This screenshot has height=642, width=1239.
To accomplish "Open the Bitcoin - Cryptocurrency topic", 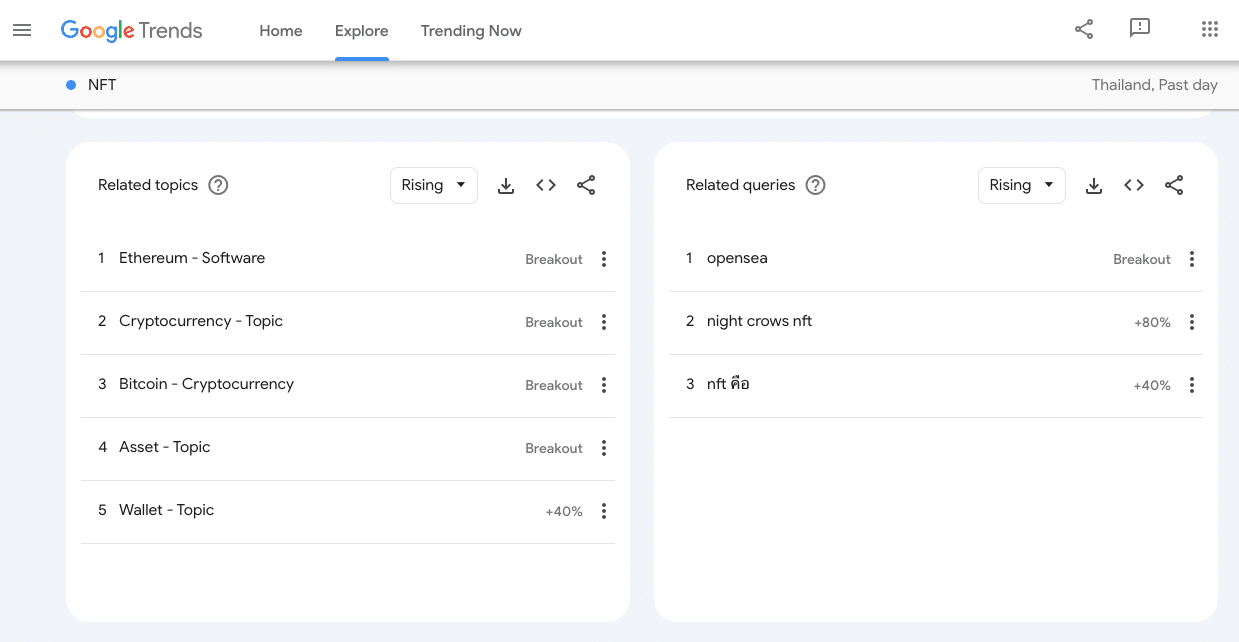I will point(206,384).
